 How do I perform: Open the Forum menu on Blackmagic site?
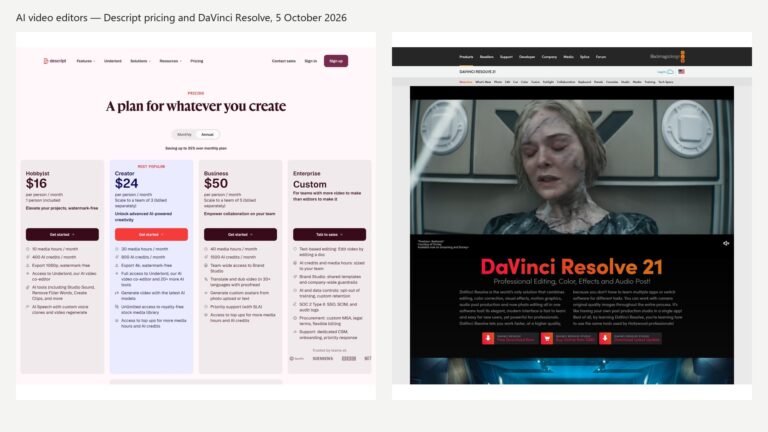[x=601, y=57]
